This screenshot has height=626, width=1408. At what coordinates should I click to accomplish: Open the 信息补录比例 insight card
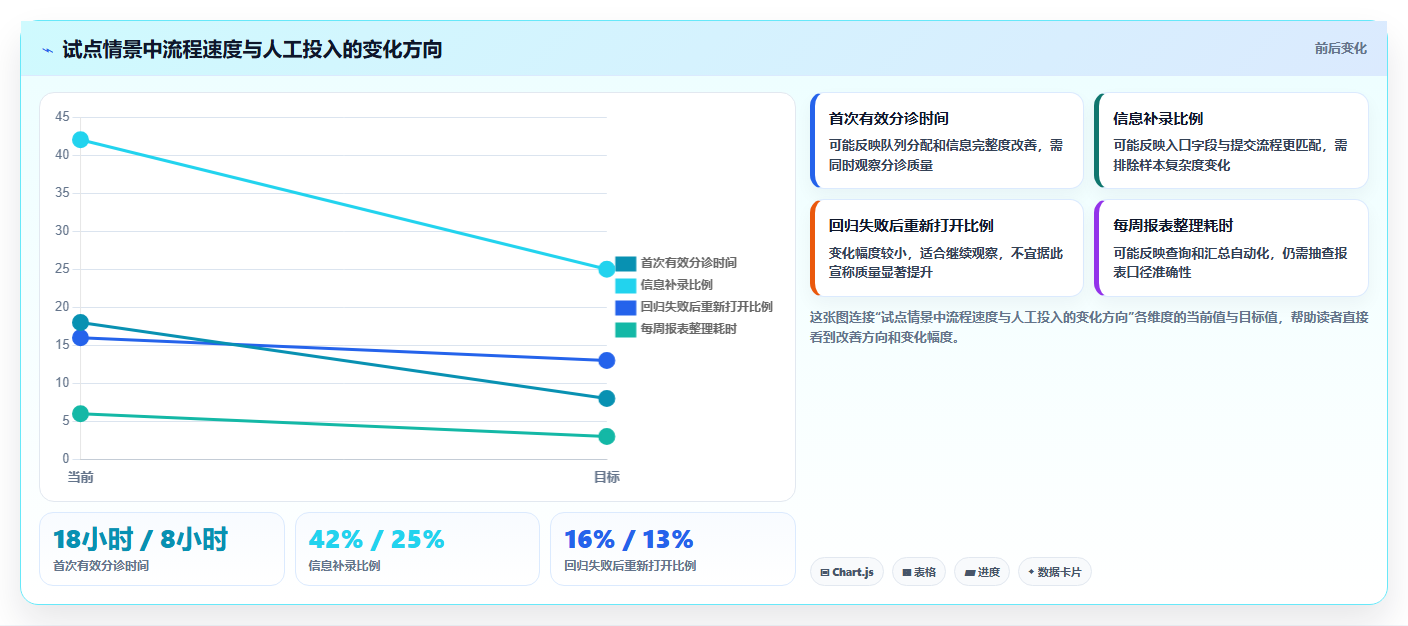pyautogui.click(x=1231, y=140)
